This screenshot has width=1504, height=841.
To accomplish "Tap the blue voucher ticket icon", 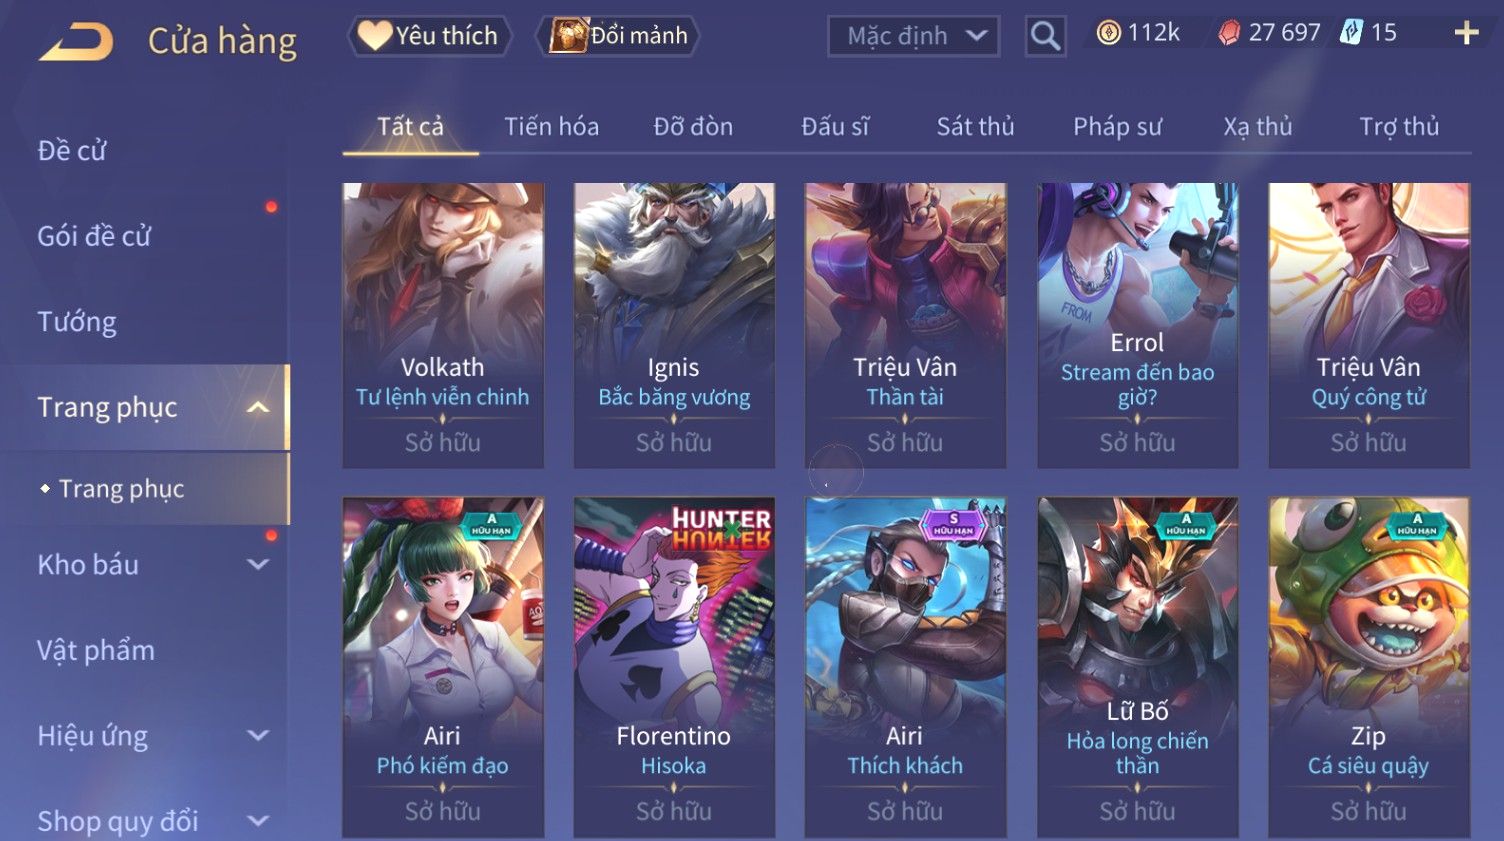I will (x=1351, y=33).
